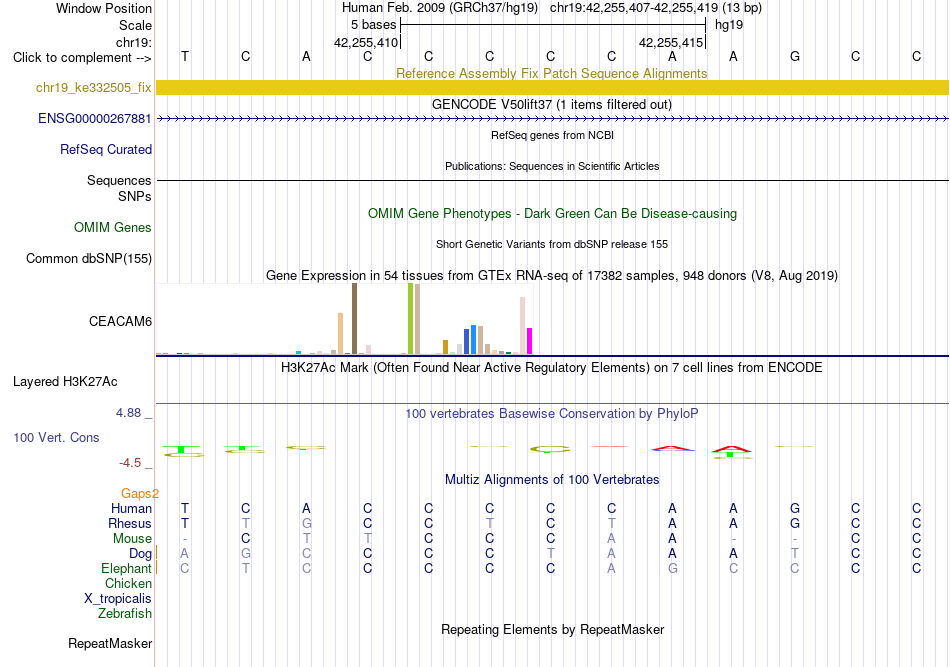The height and width of the screenshot is (667, 950).
Task: Click the Rhesus species row label
Action: [x=130, y=524]
